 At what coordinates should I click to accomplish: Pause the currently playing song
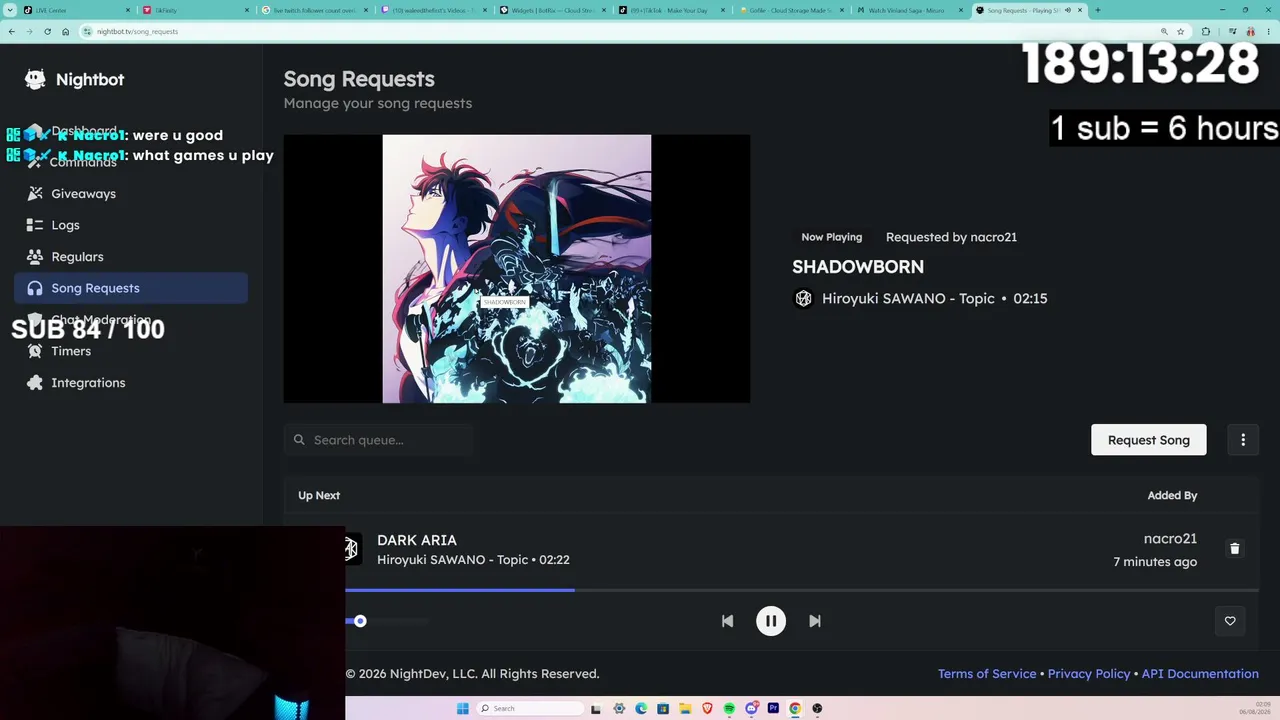coord(771,621)
